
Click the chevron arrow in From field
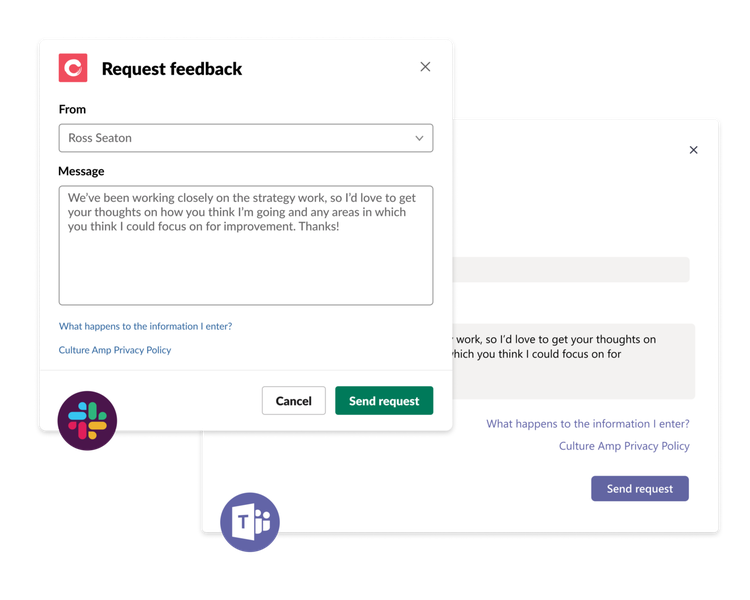coord(420,138)
